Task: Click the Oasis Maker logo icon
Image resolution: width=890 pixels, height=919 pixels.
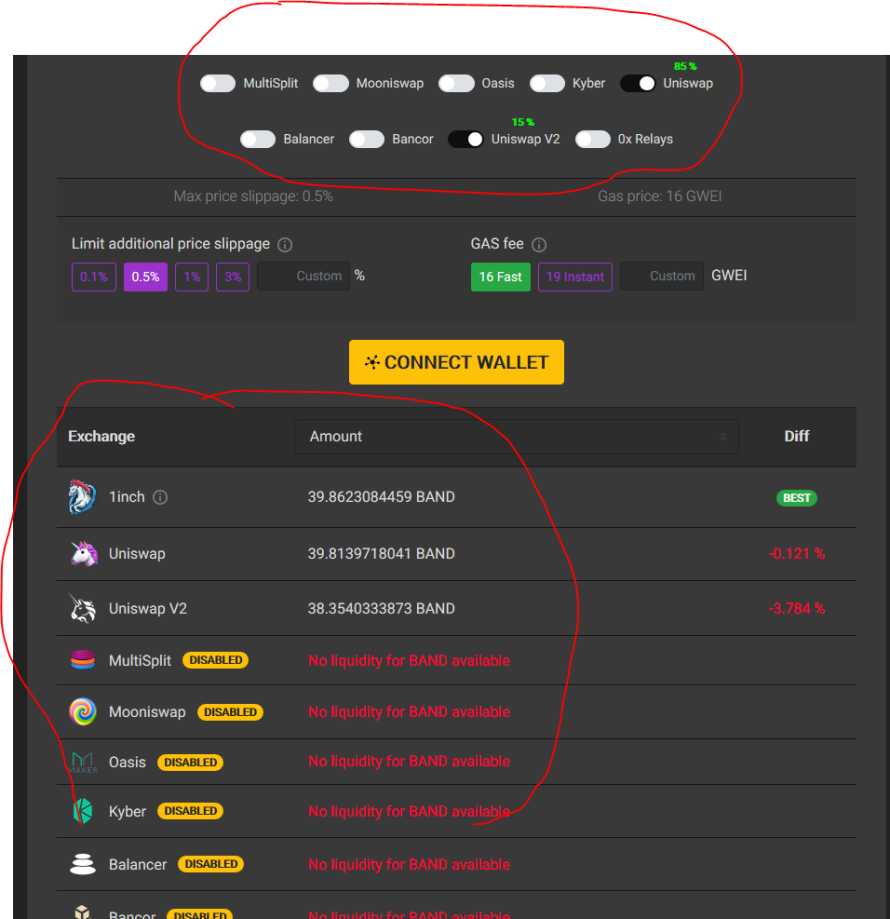Action: [x=83, y=762]
